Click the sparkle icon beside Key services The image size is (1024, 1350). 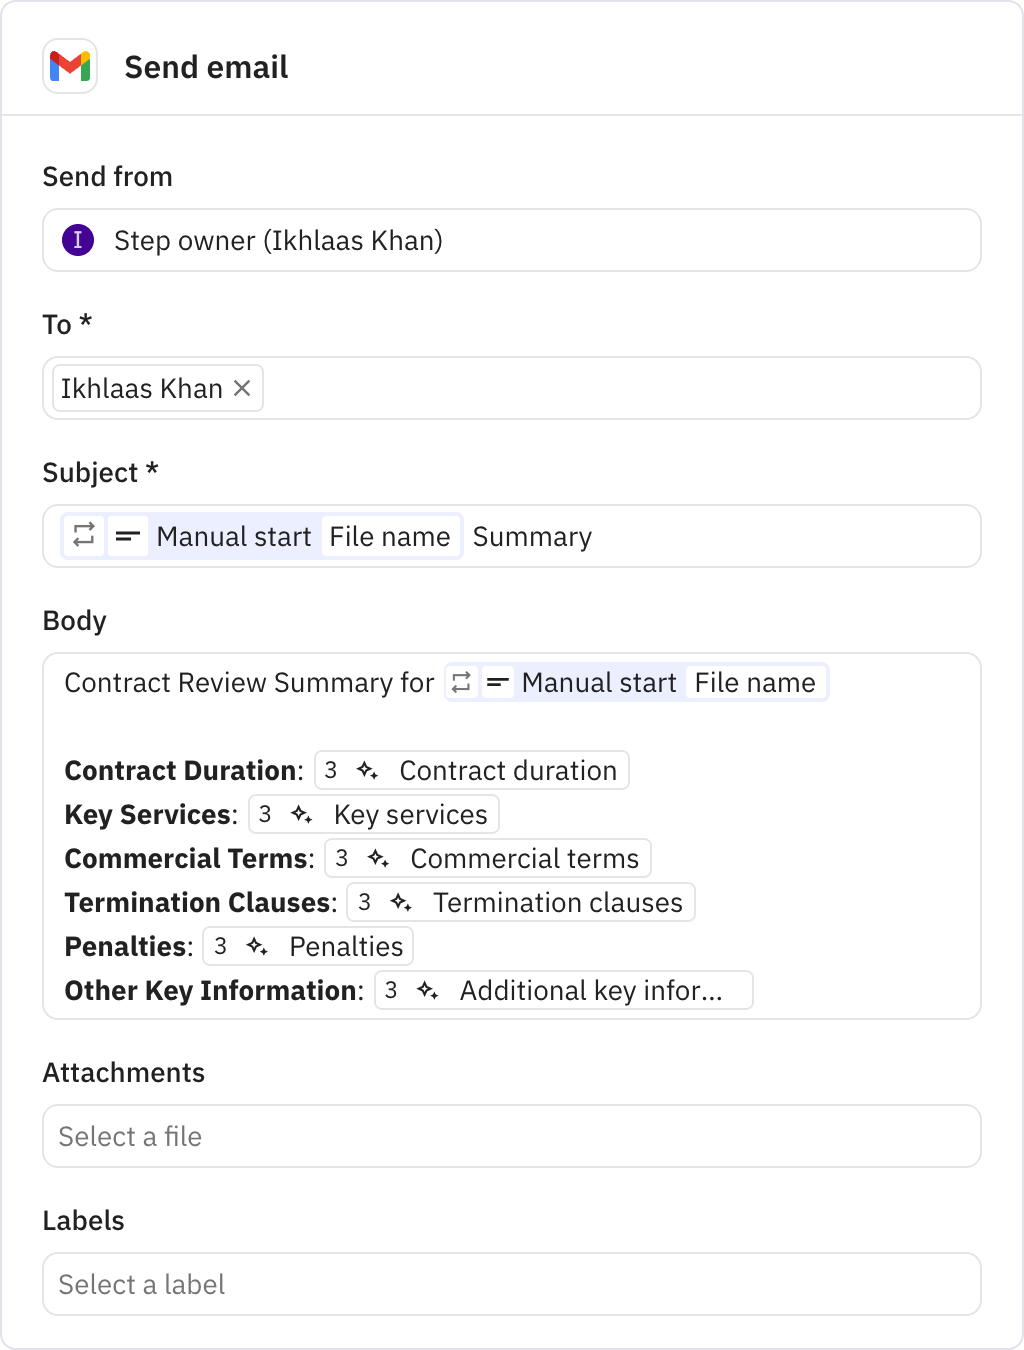click(301, 815)
